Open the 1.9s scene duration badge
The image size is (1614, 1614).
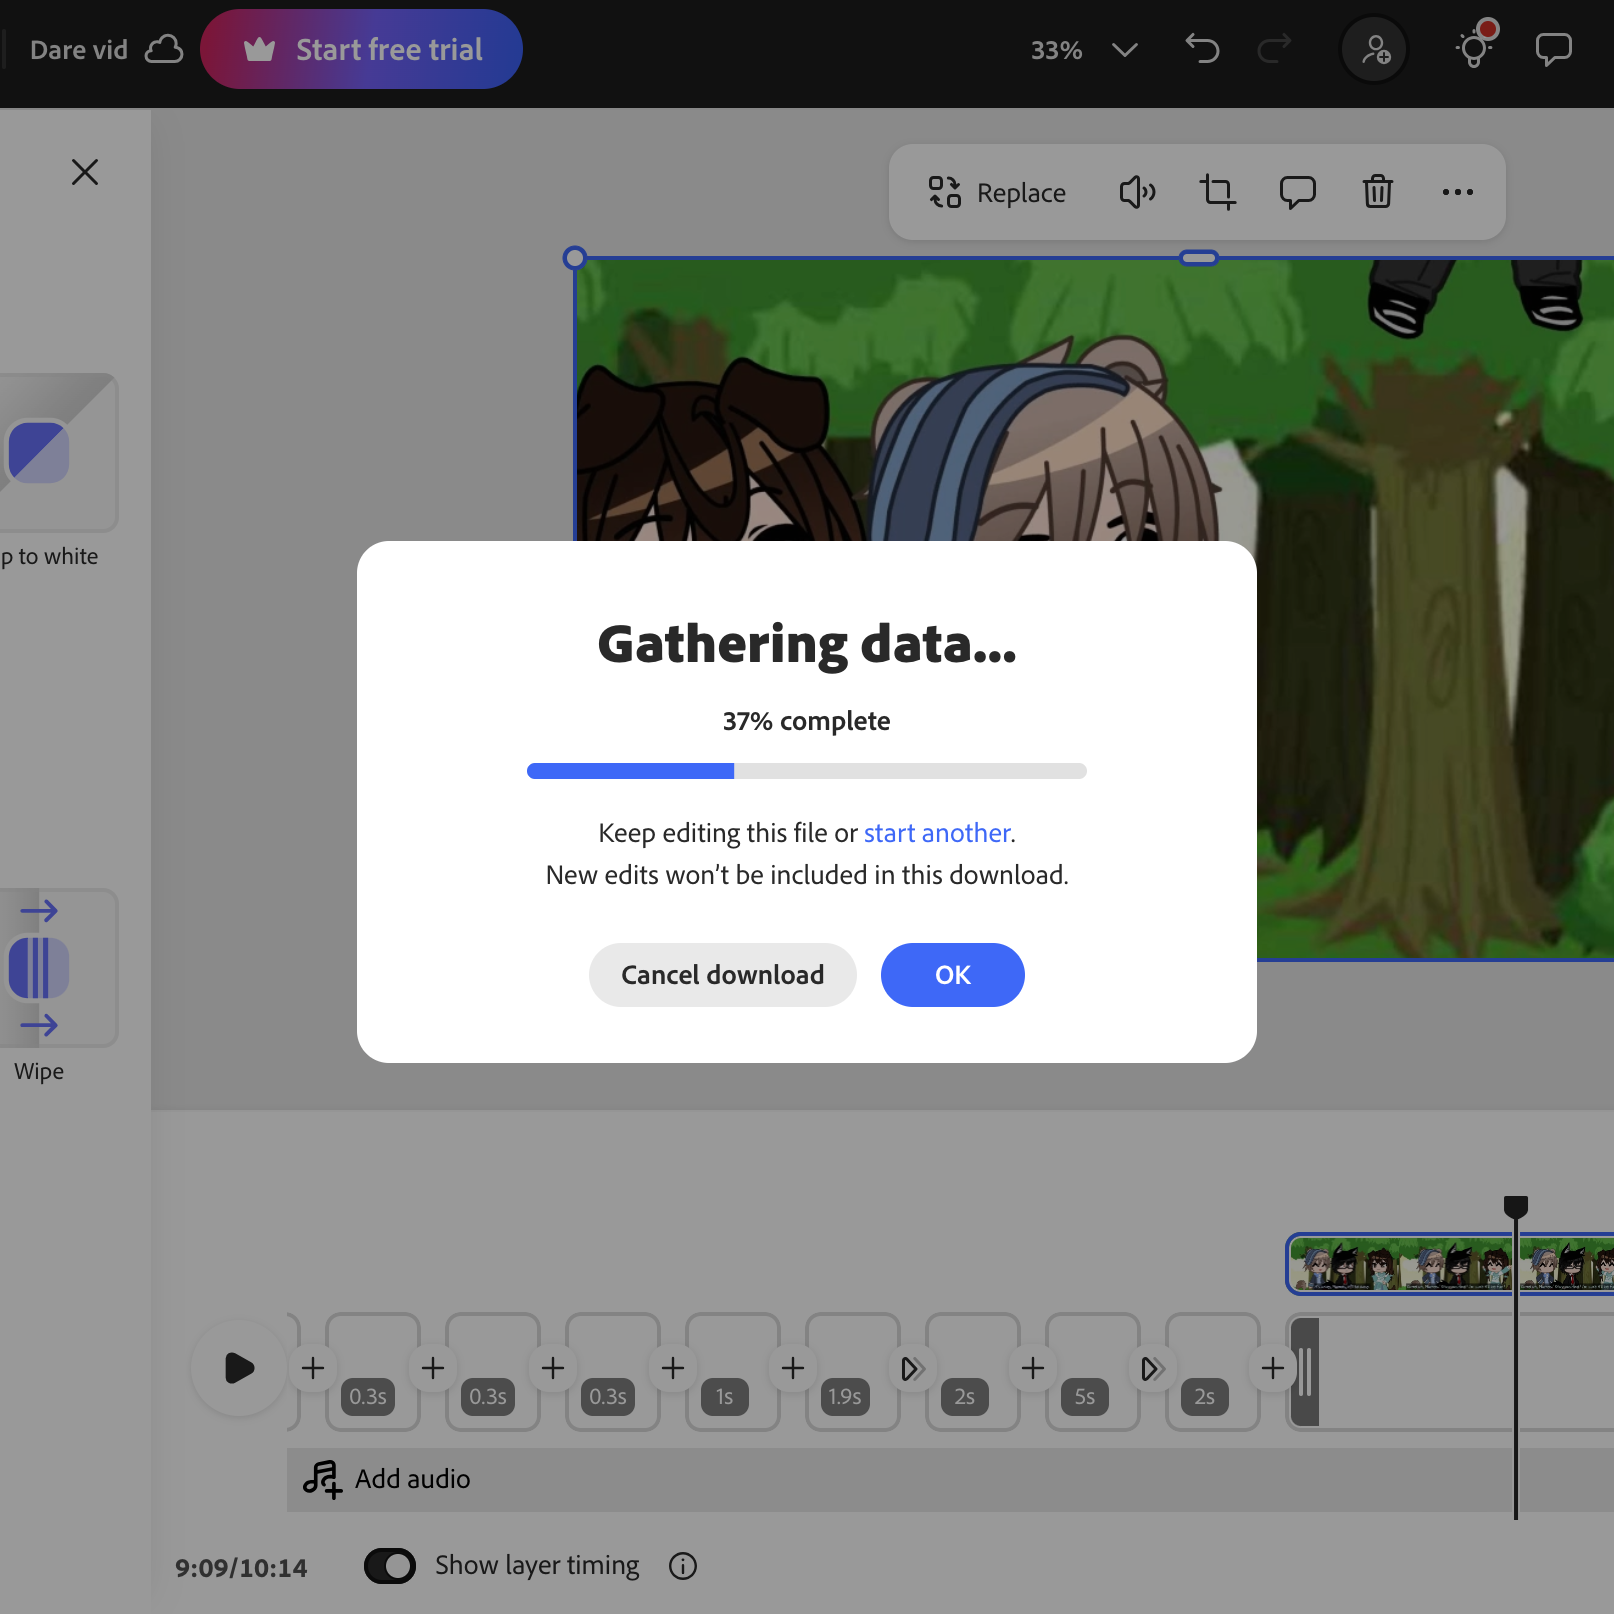pyautogui.click(x=845, y=1397)
